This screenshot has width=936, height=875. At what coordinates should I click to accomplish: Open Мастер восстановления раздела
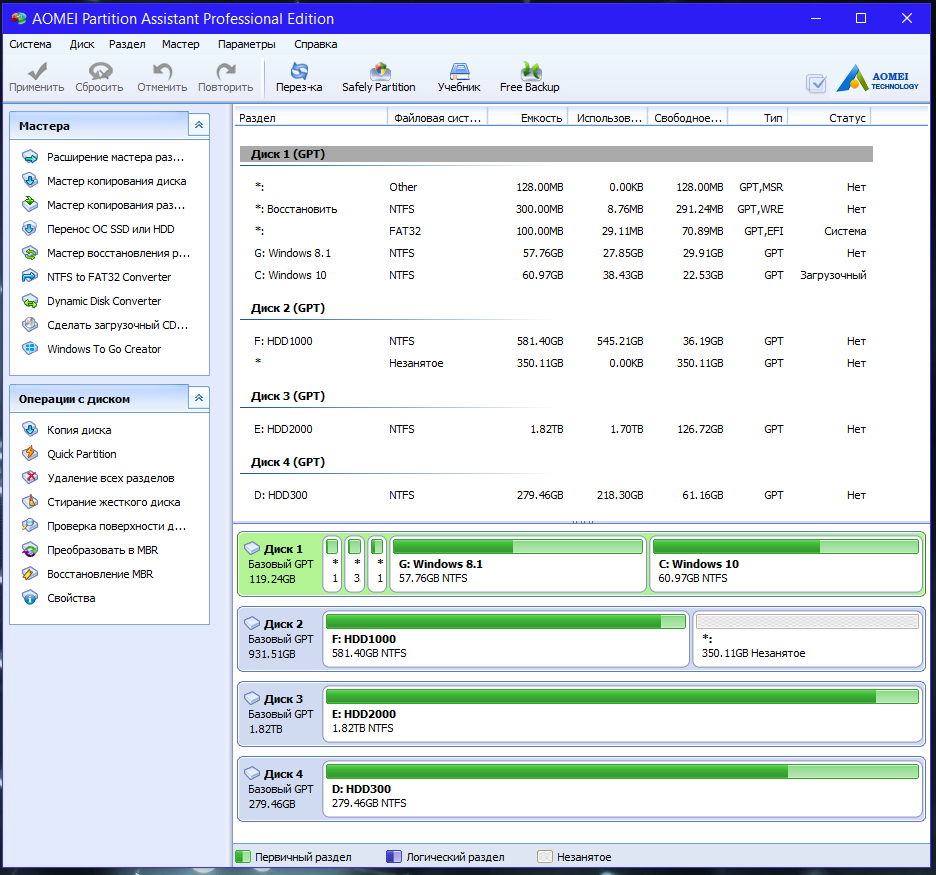click(106, 253)
